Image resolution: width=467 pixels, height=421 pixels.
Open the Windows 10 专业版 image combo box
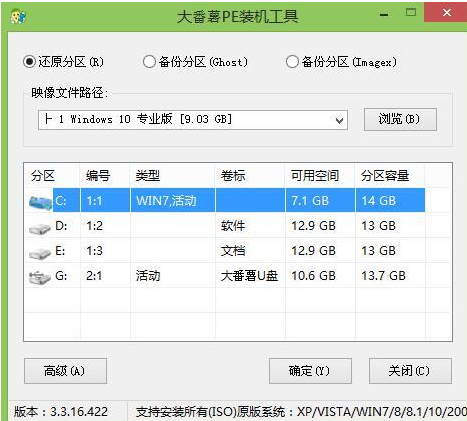coord(193,120)
